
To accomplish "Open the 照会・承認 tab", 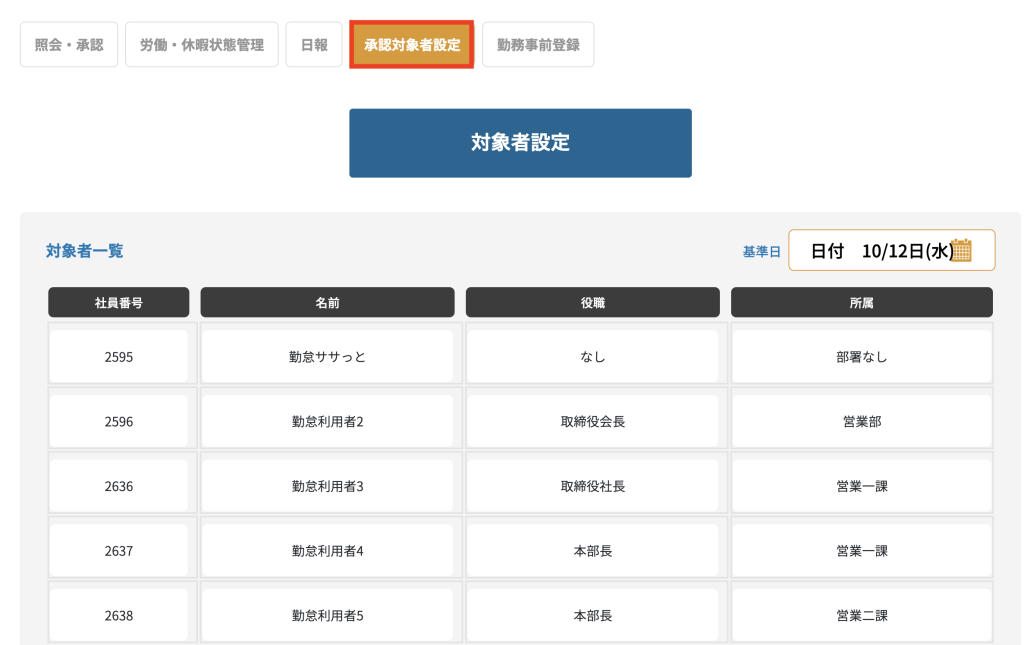I will (x=69, y=44).
